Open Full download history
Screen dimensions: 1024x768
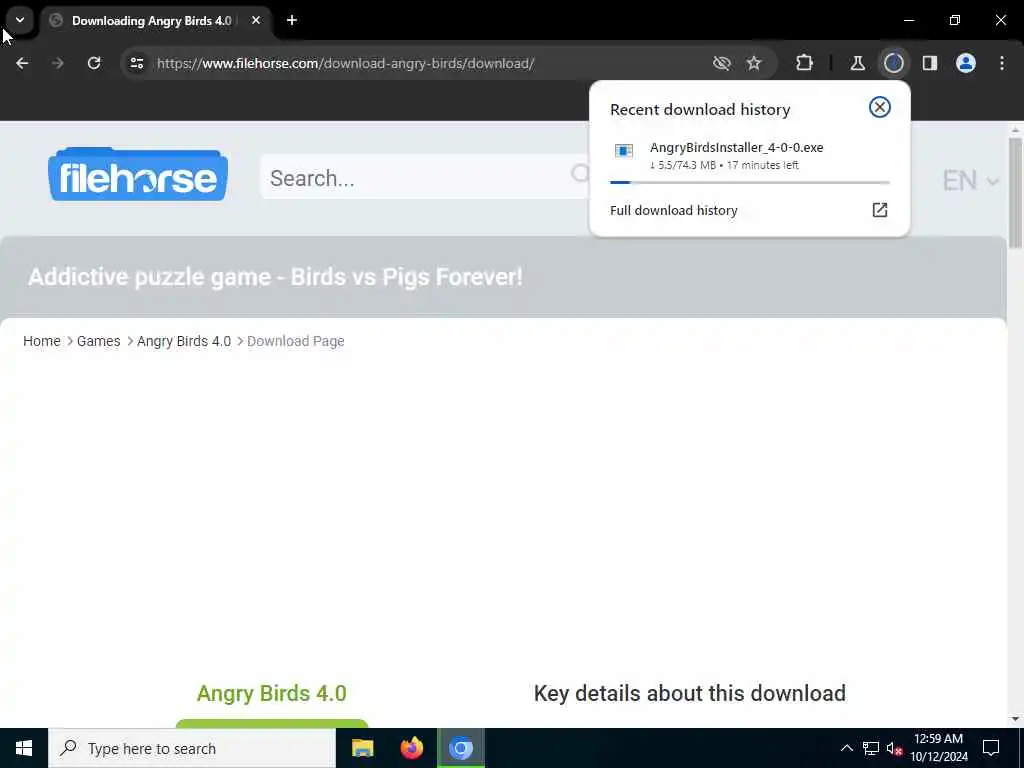[x=673, y=210]
